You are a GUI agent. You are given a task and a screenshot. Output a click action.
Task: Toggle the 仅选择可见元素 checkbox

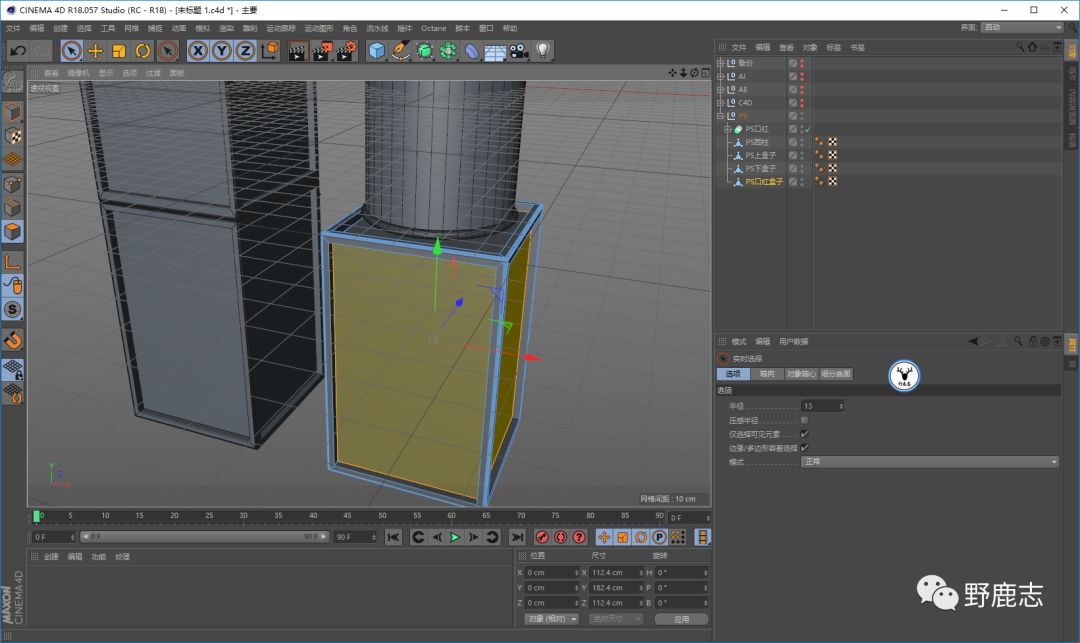(805, 434)
